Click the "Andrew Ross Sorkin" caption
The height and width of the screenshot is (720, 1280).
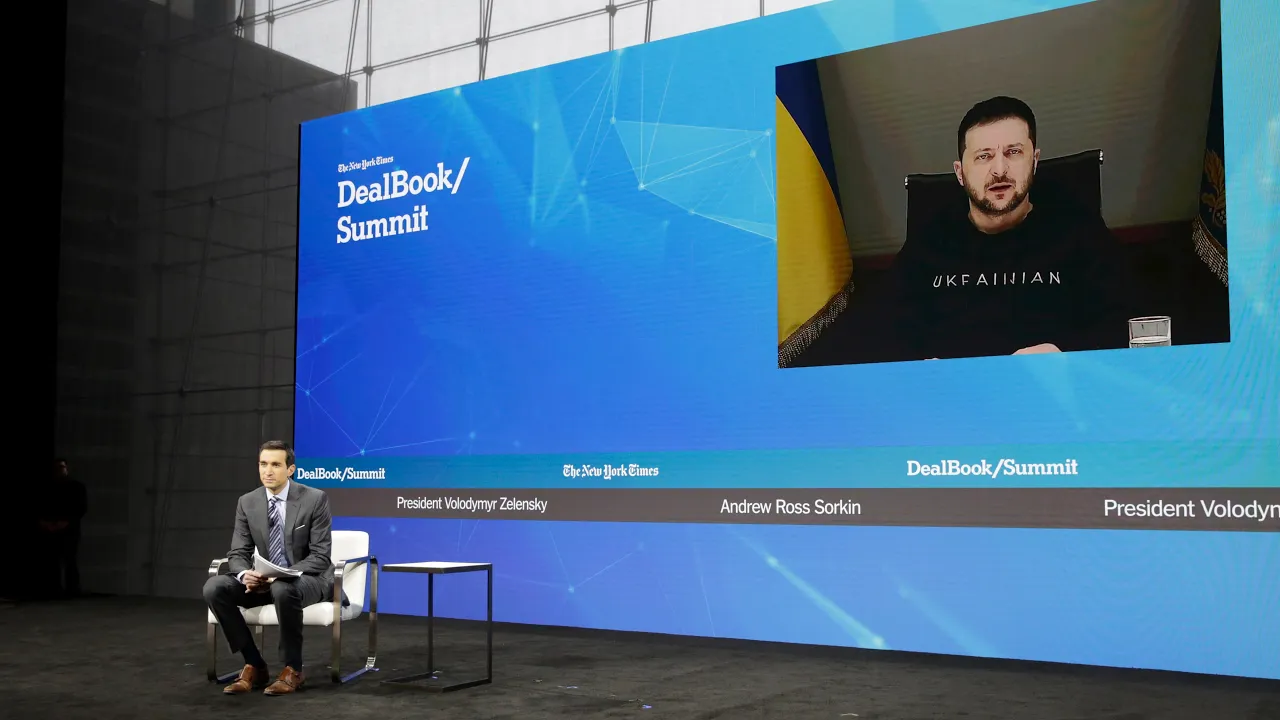click(x=790, y=507)
